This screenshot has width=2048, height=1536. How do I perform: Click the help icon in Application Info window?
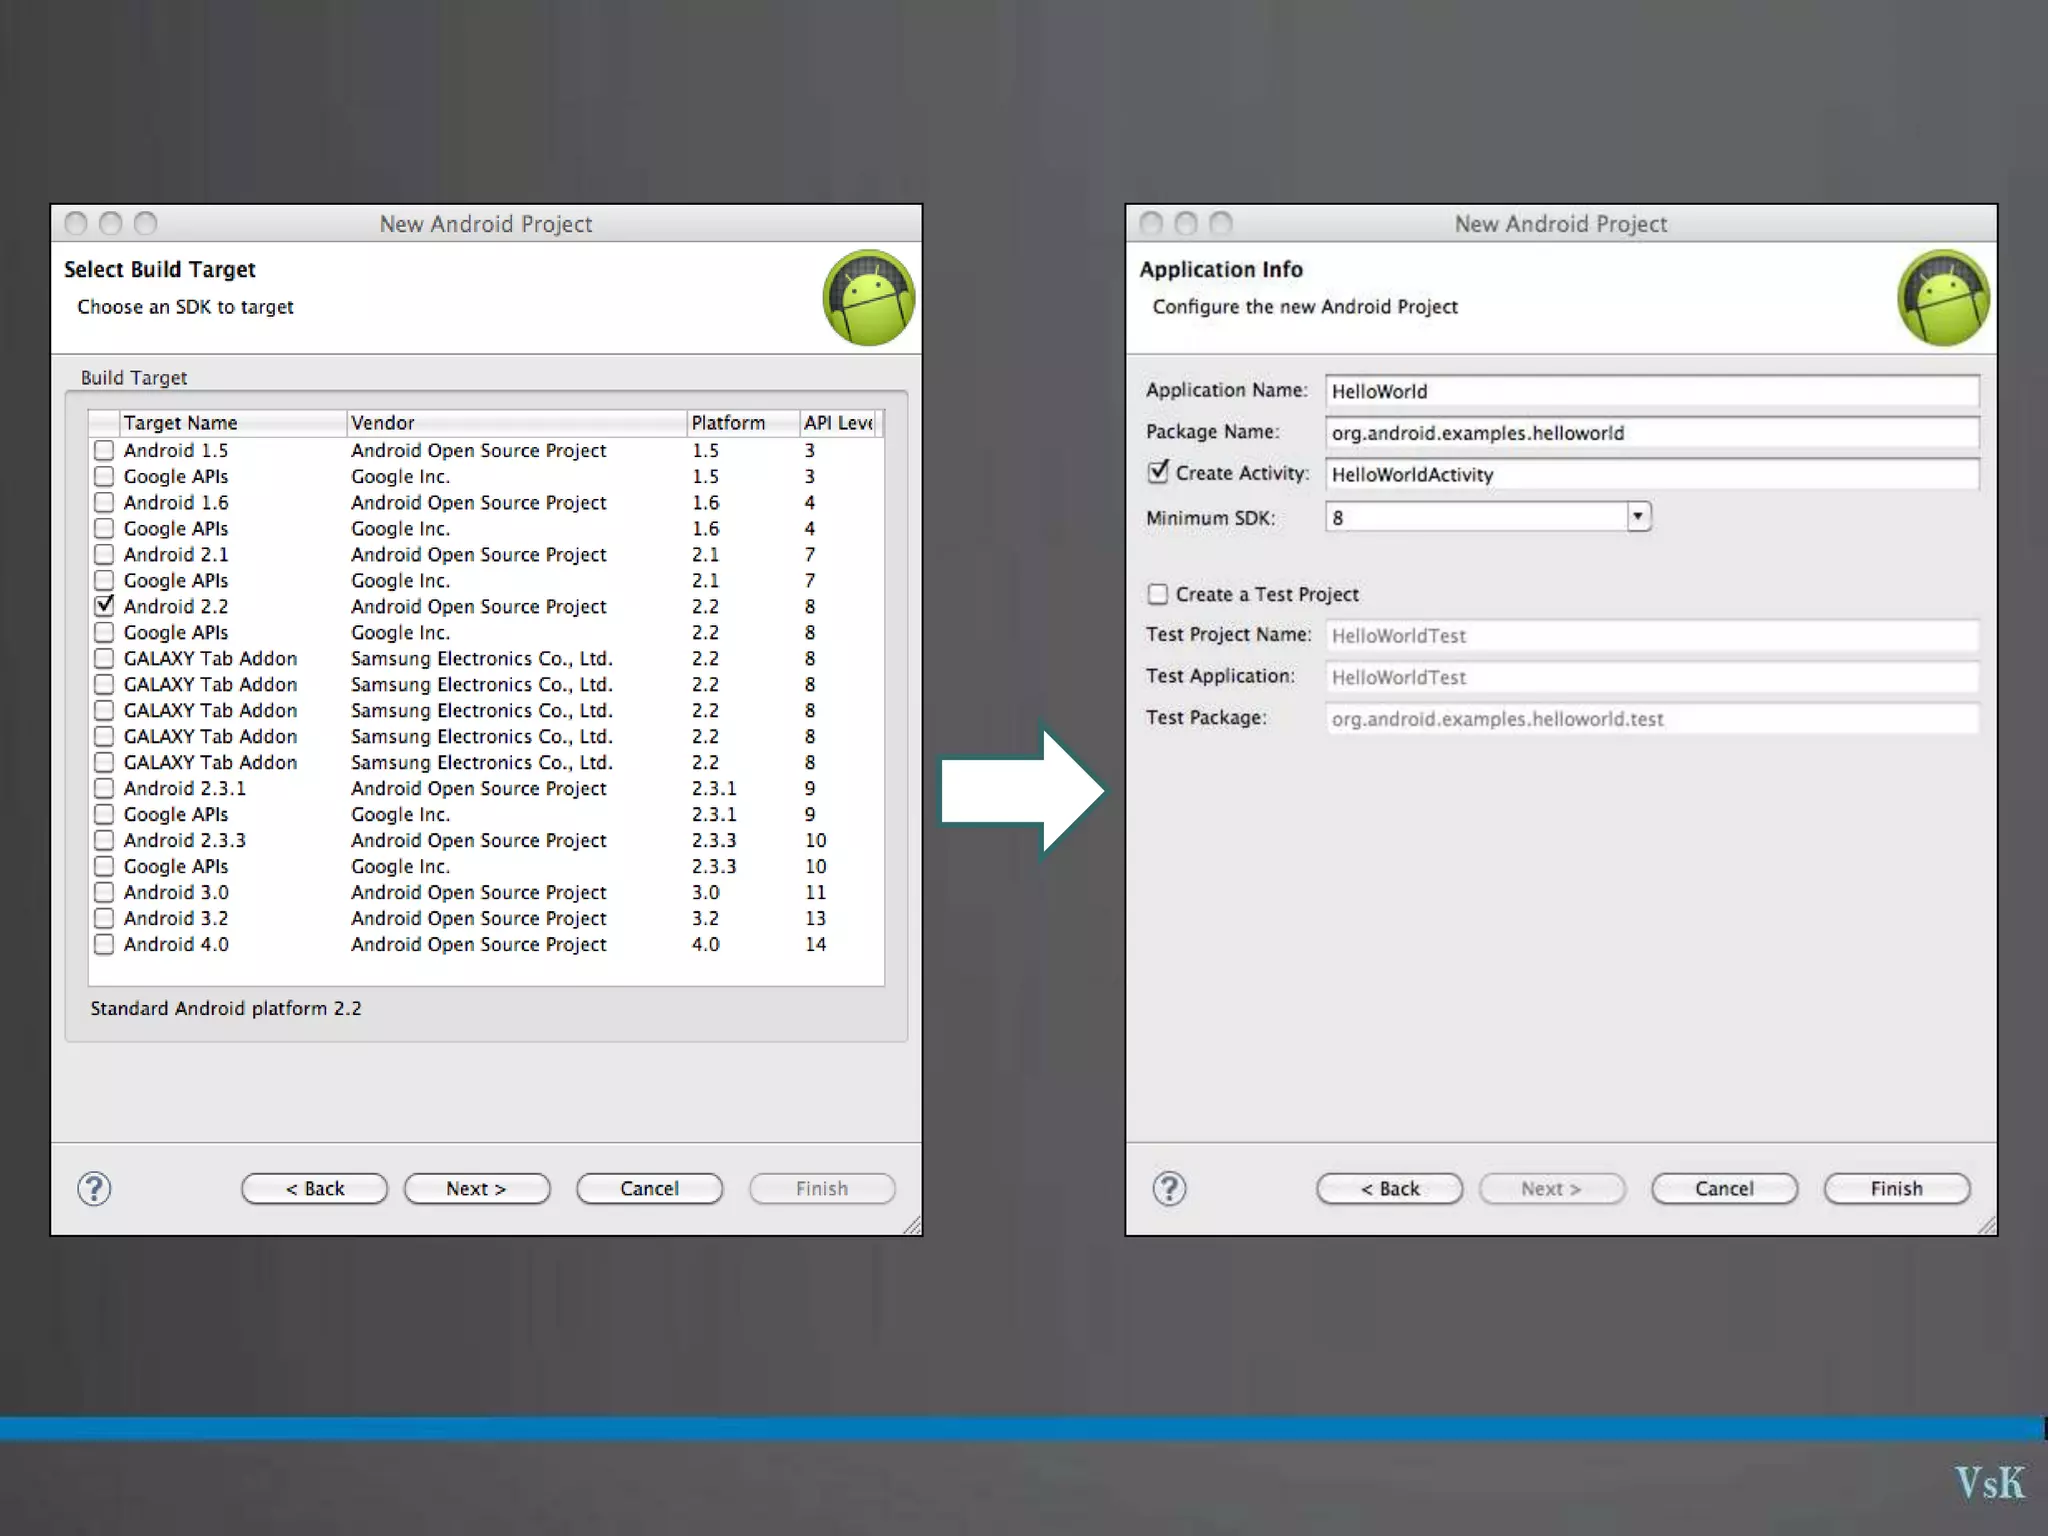click(1169, 1188)
